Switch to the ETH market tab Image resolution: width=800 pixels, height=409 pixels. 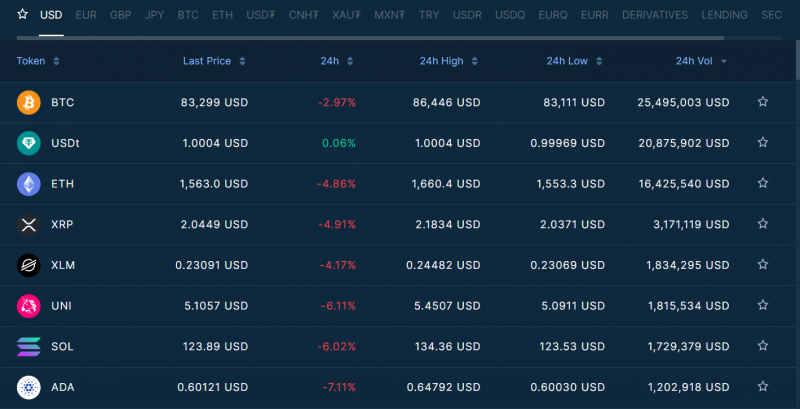point(222,15)
